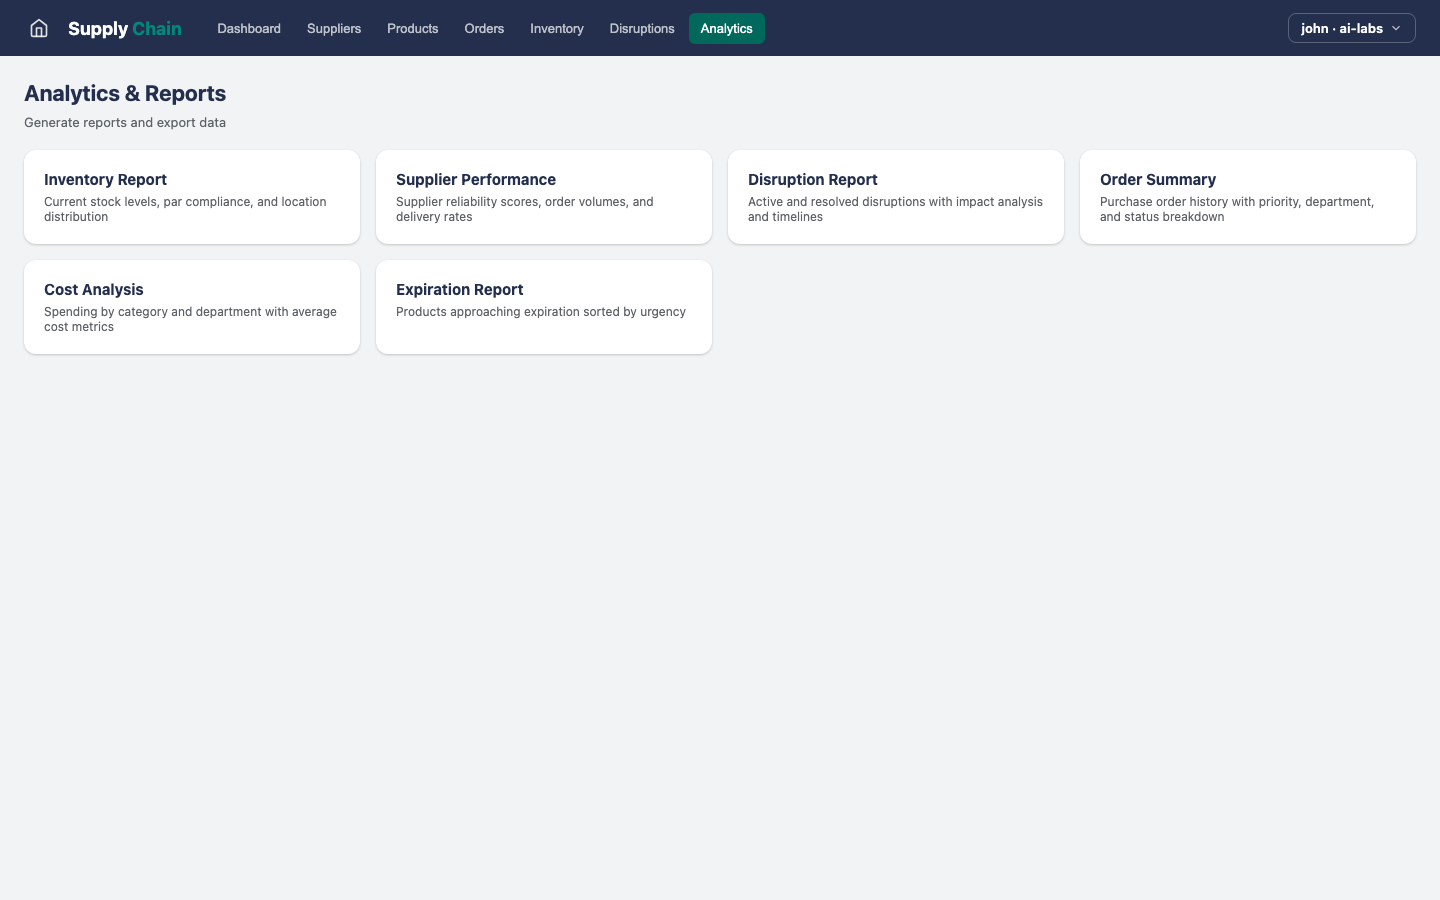Expand the john · ai-labs user menu
The image size is (1440, 900).
pyautogui.click(x=1350, y=28)
